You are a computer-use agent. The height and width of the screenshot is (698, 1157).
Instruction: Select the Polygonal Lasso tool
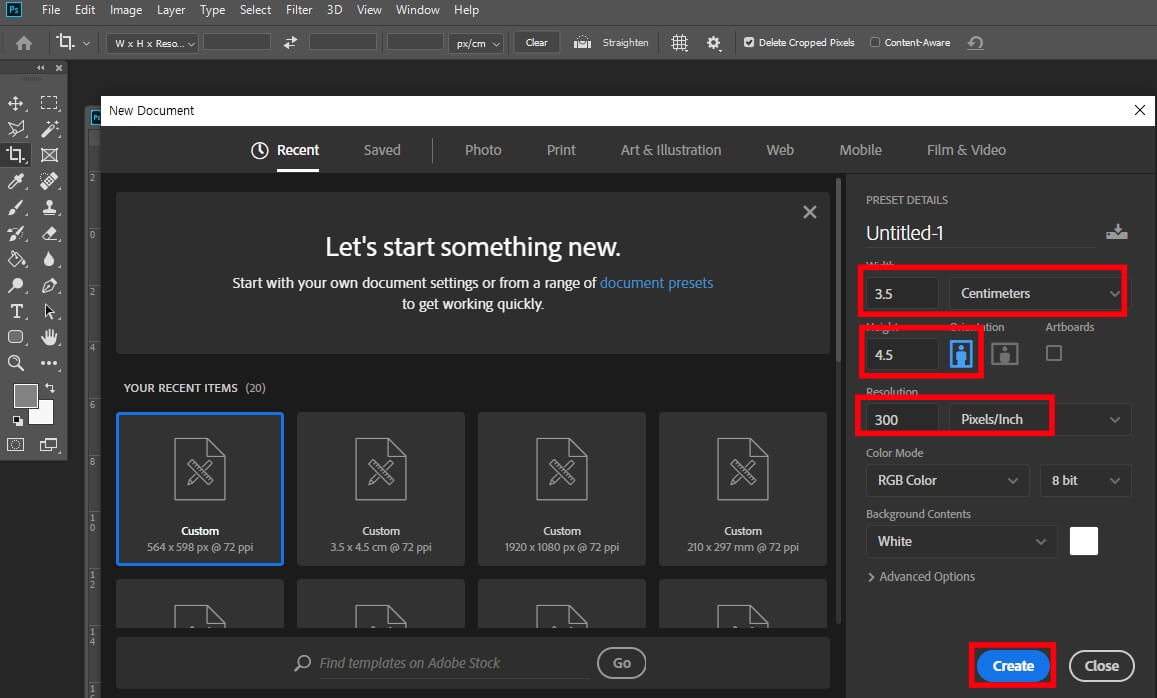pos(15,129)
